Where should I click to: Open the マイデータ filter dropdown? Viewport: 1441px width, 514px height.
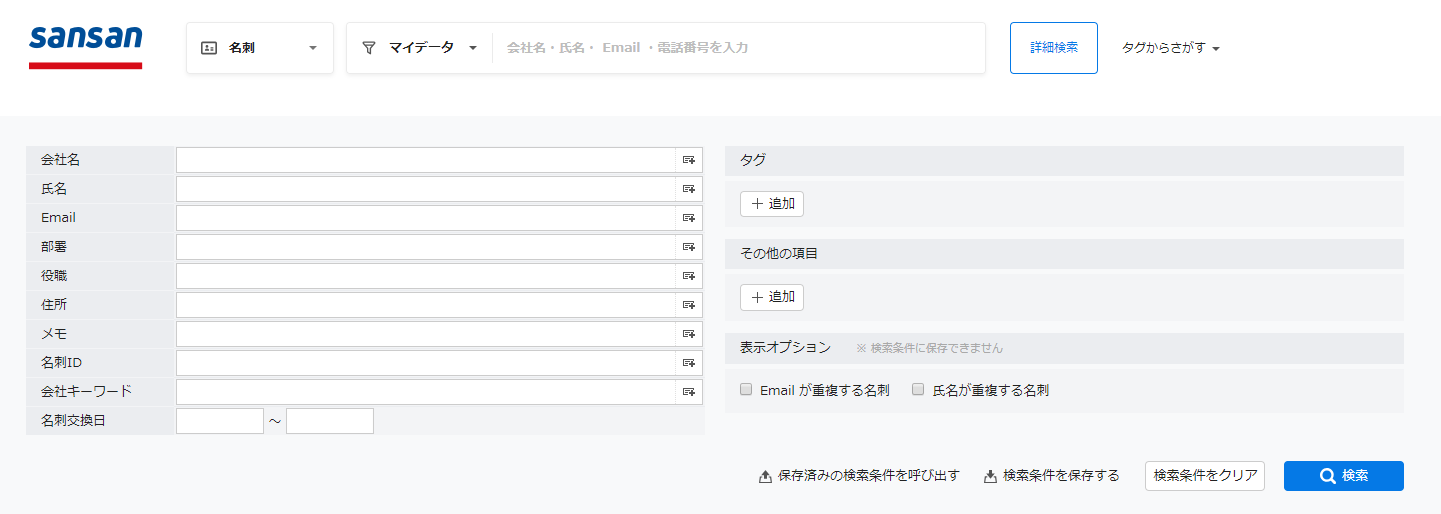[420, 48]
